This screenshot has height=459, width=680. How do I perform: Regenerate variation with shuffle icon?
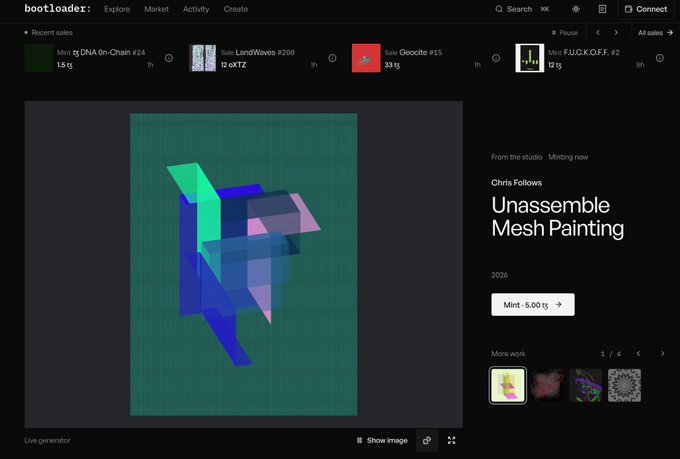point(427,440)
